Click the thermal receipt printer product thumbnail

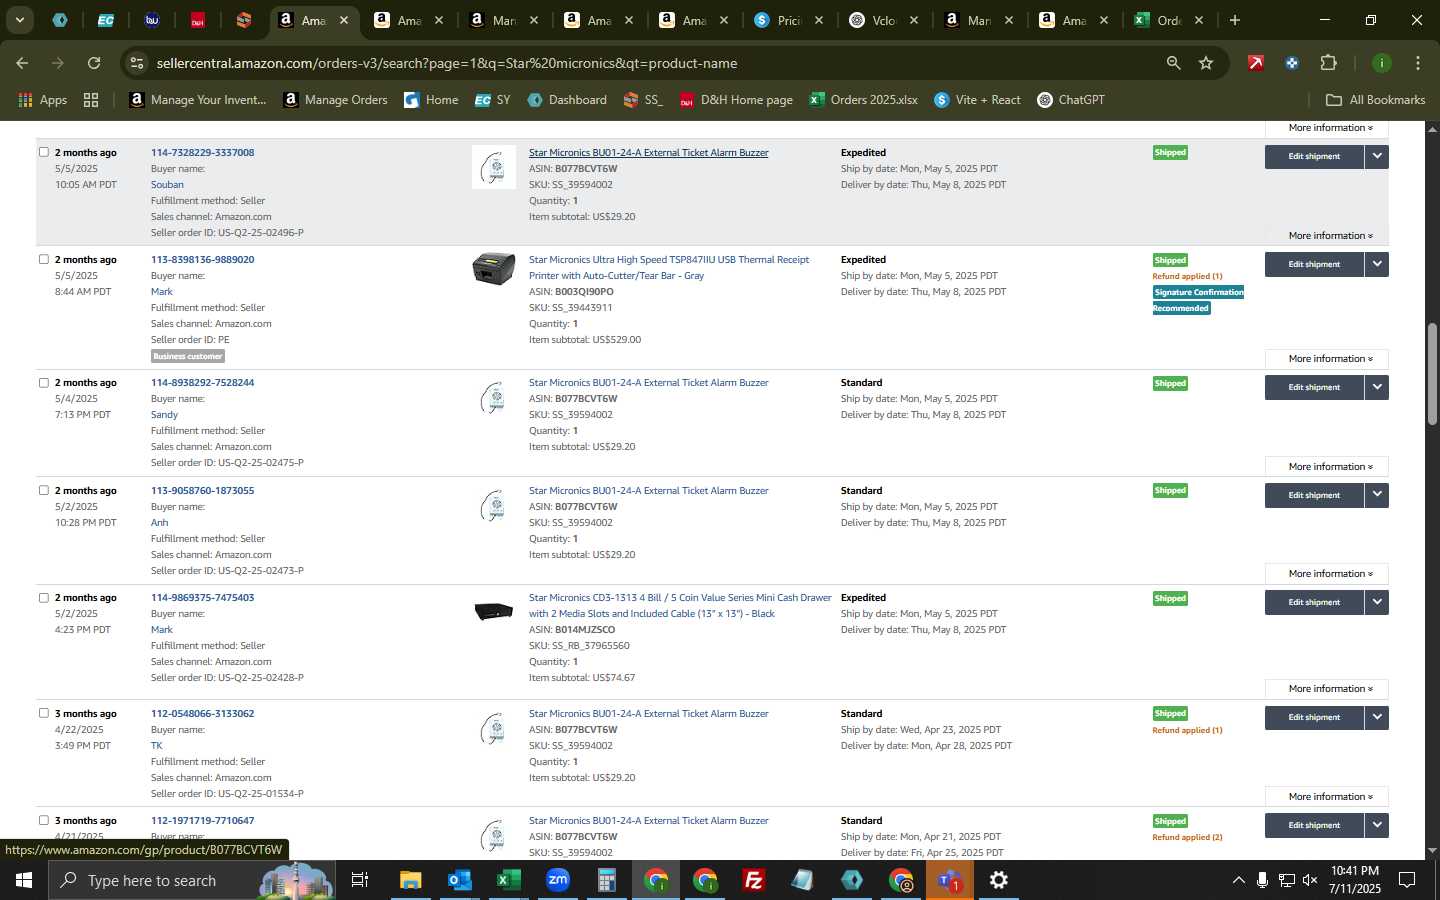coord(494,270)
